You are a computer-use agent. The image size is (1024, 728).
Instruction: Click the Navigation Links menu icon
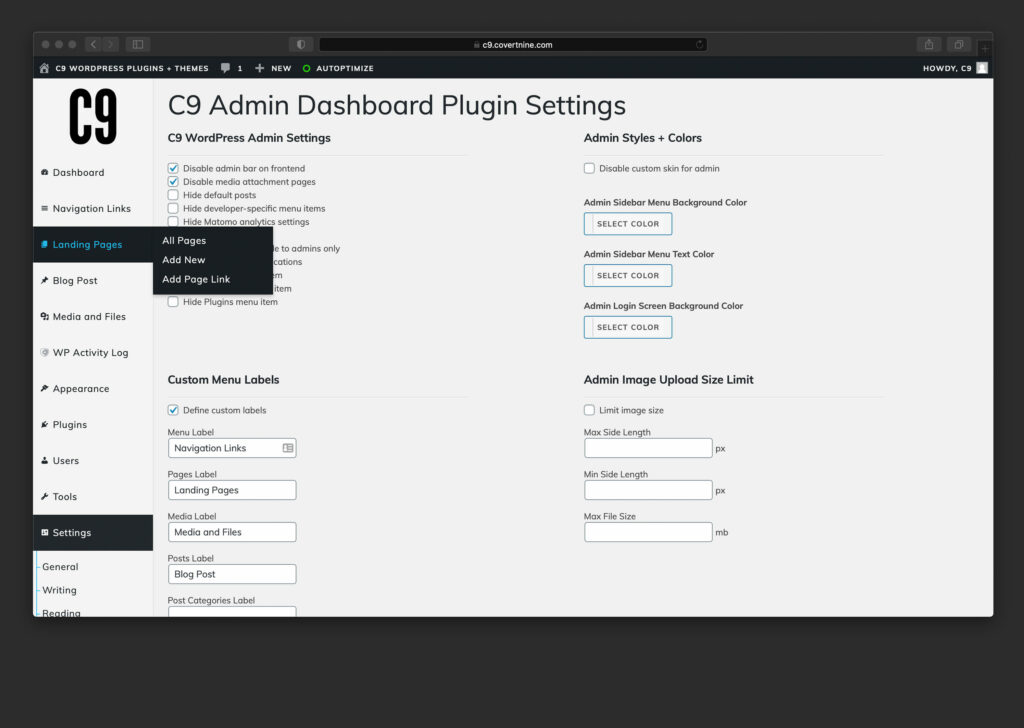click(x=44, y=208)
